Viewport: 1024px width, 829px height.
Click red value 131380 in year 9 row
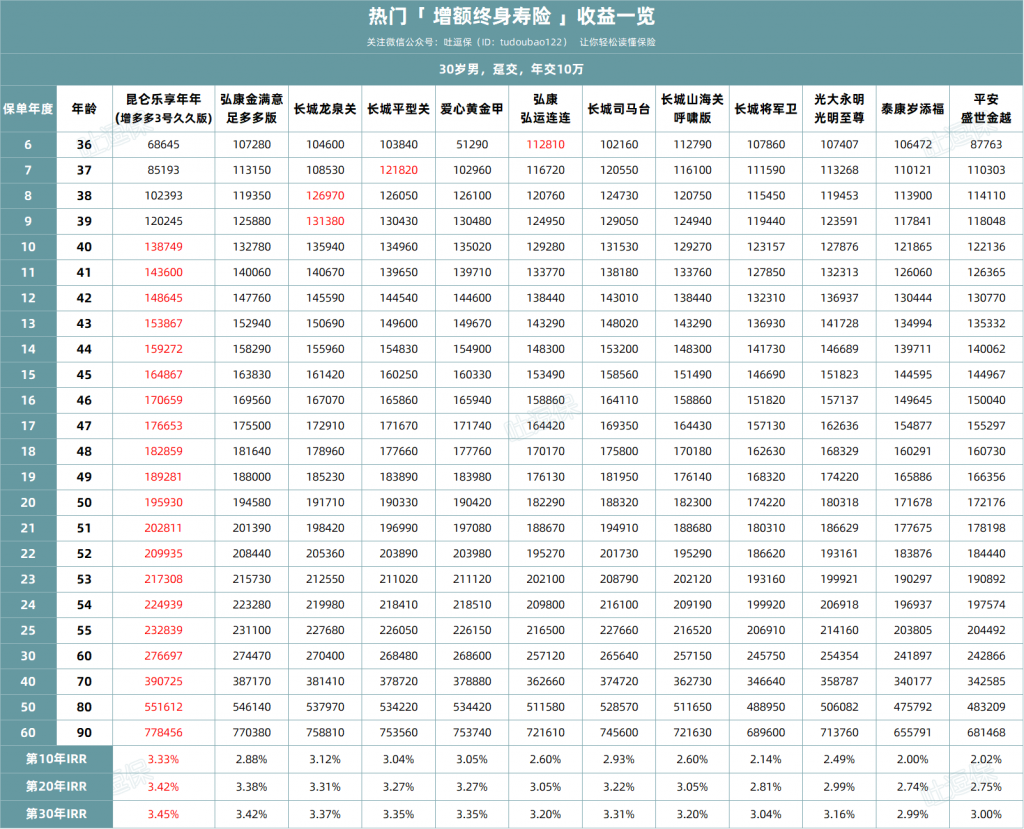pyautogui.click(x=325, y=221)
